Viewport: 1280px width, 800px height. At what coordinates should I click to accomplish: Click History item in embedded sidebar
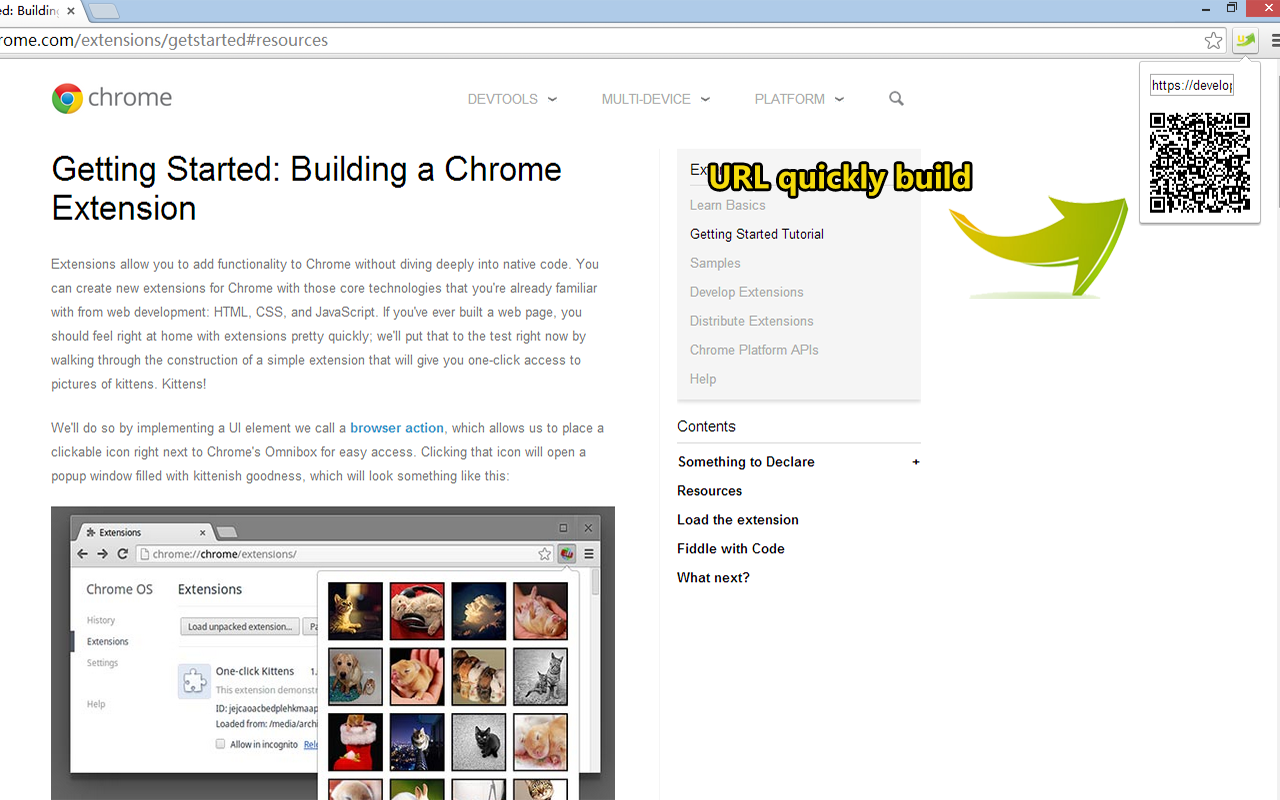(x=100, y=620)
